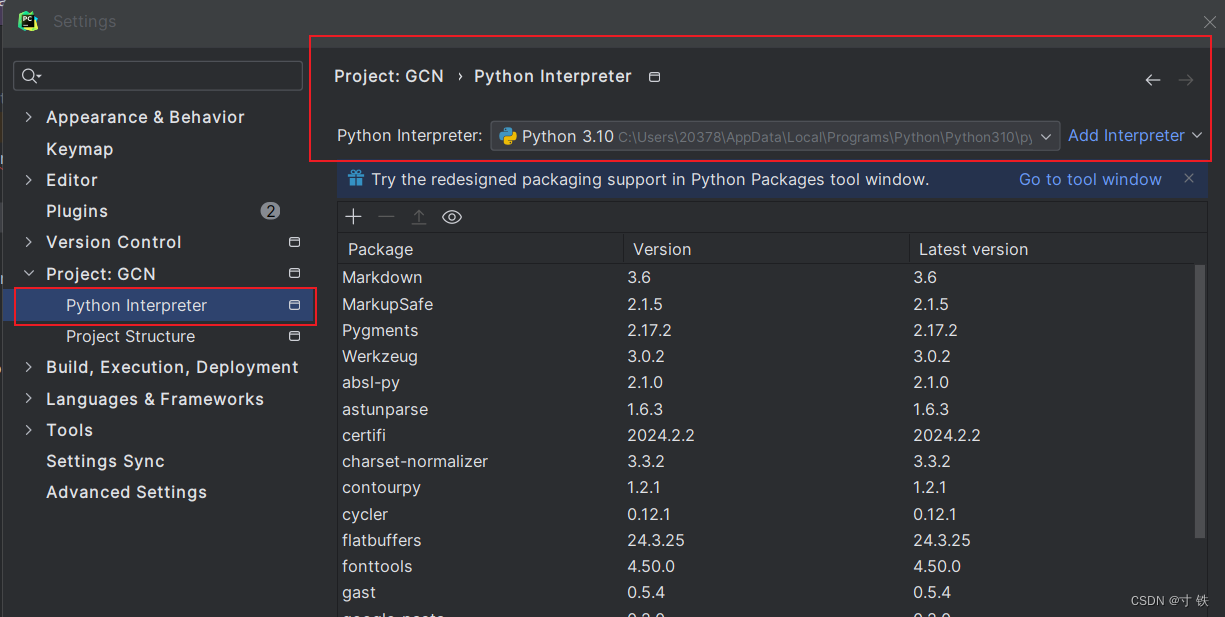Expand the Appearance & Behavior section
The height and width of the screenshot is (617, 1225).
pyautogui.click(x=28, y=117)
